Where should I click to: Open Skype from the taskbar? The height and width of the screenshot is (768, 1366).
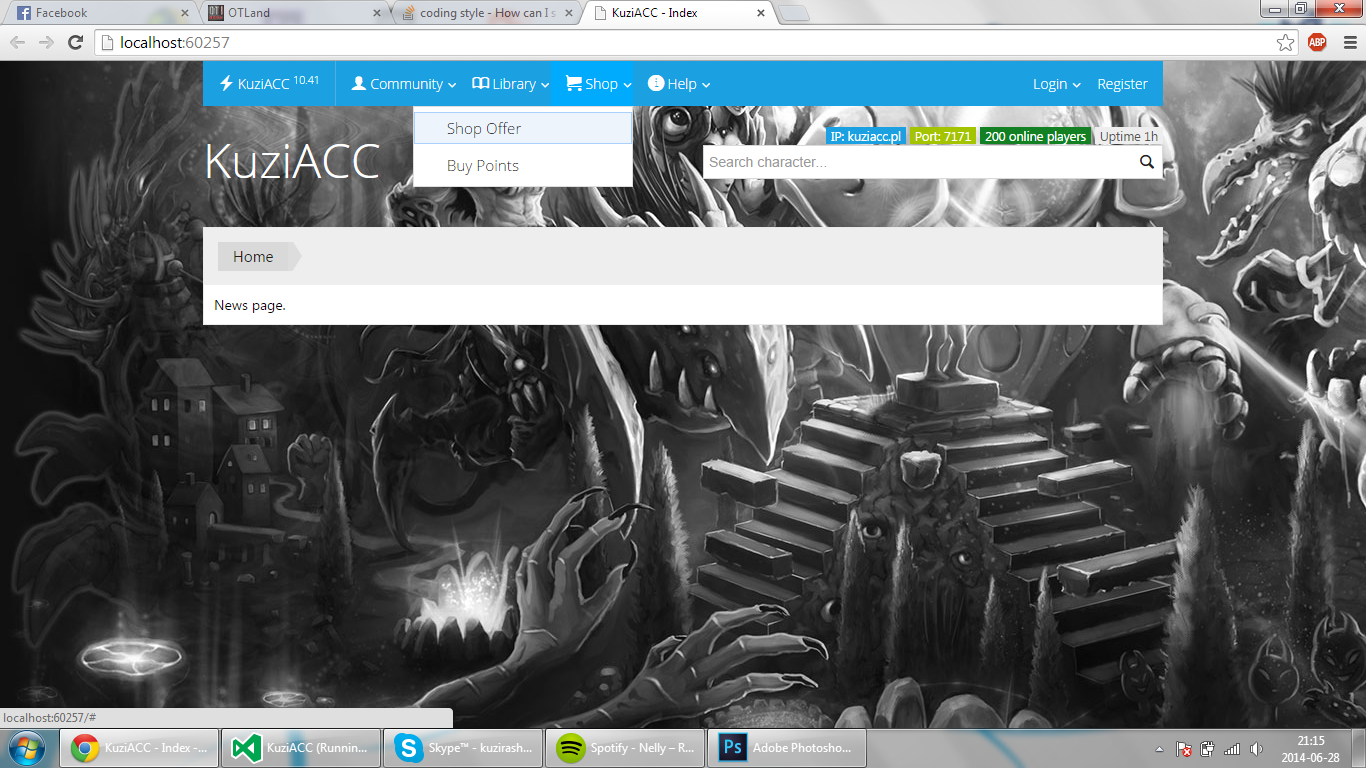click(x=463, y=747)
